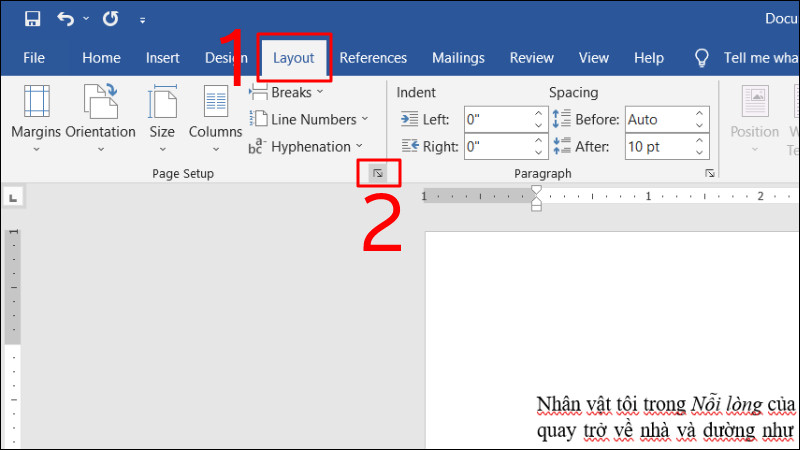The height and width of the screenshot is (450, 800).
Task: Open the Columns tool
Action: (215, 119)
